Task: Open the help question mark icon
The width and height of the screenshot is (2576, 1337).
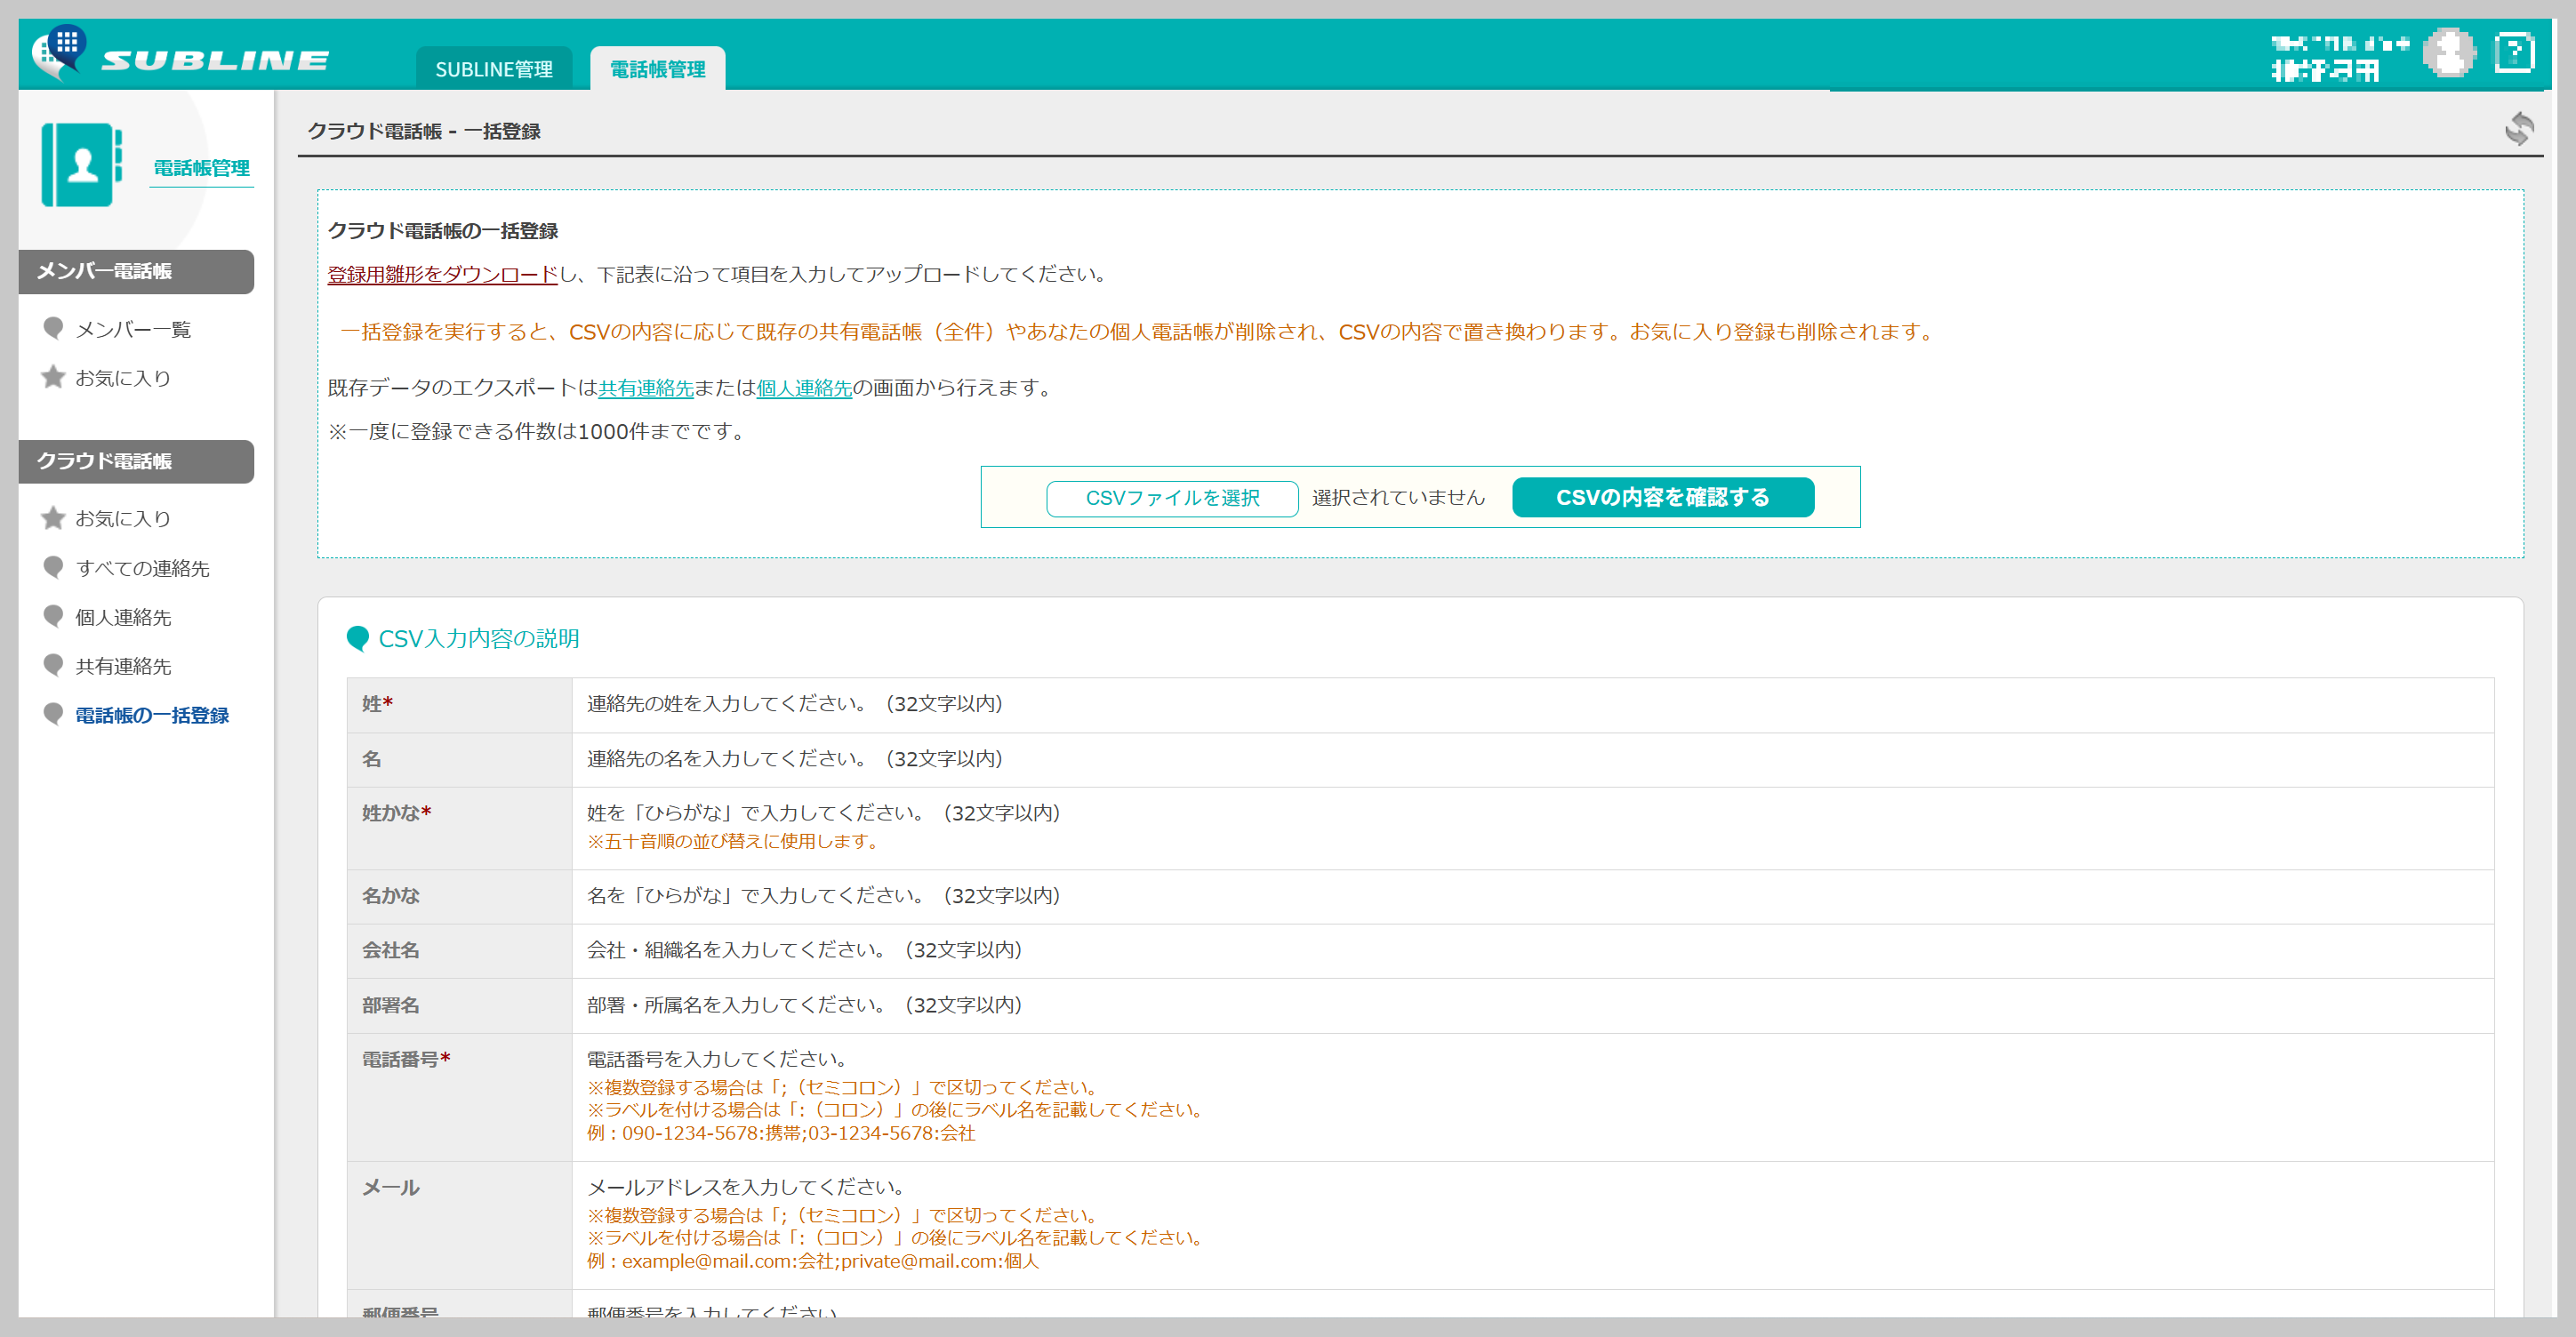Action: [2513, 53]
